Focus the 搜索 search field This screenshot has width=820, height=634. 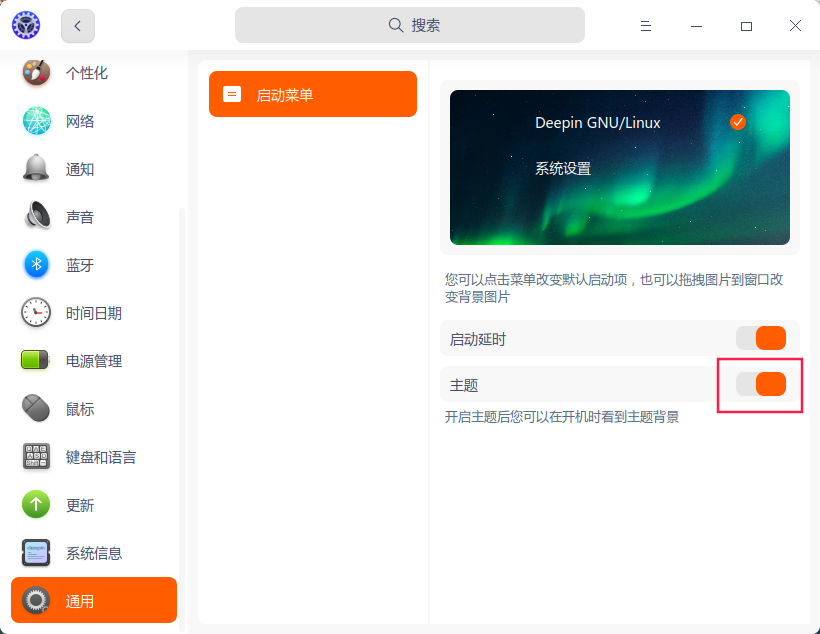410,25
